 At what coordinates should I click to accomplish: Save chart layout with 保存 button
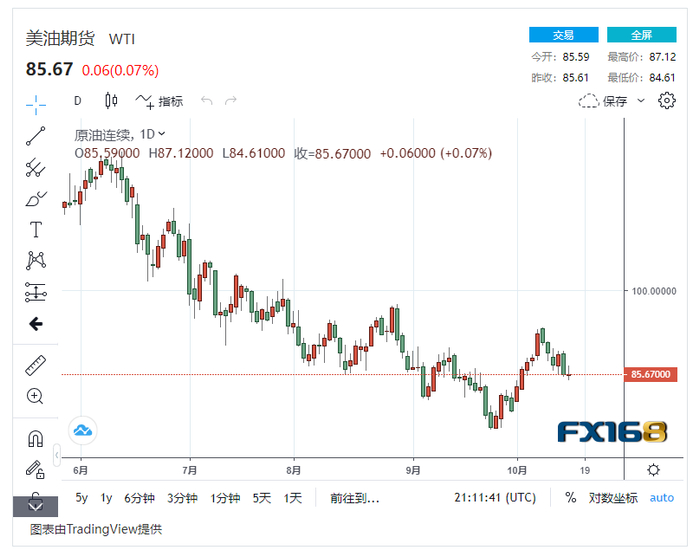click(x=603, y=101)
